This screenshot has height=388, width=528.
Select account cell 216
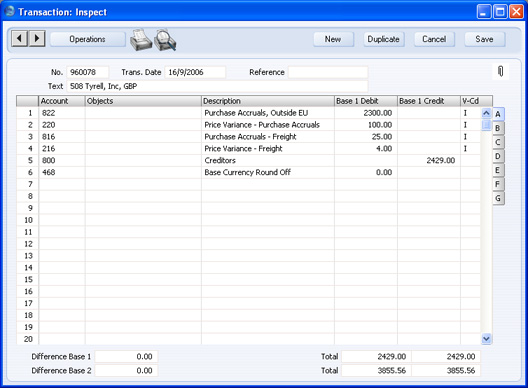(x=62, y=149)
